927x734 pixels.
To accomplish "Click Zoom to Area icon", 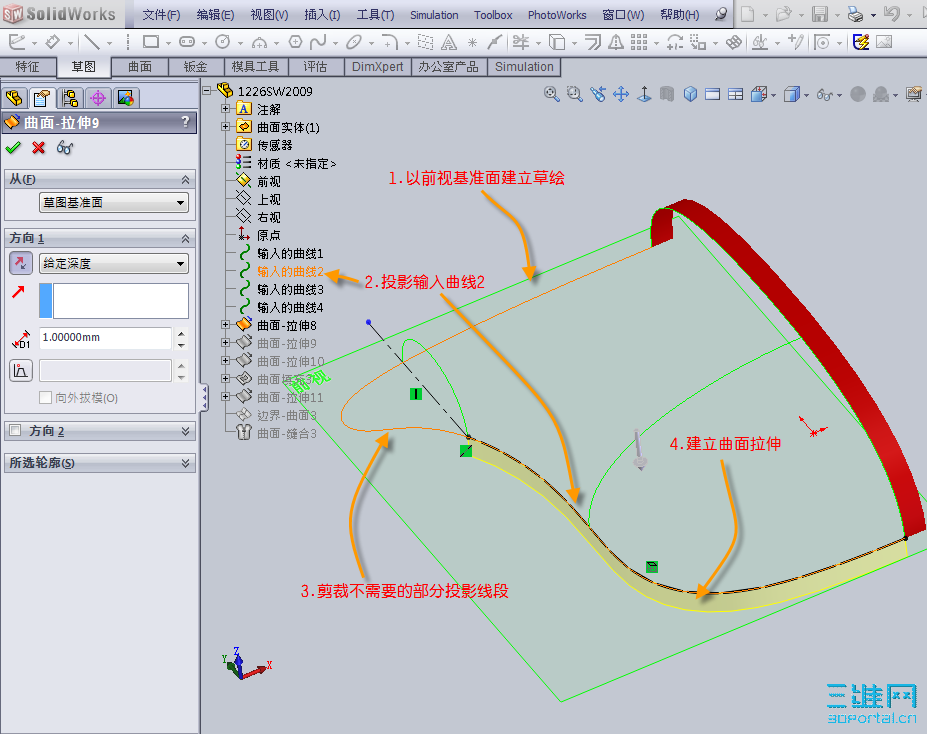I will pyautogui.click(x=574, y=94).
